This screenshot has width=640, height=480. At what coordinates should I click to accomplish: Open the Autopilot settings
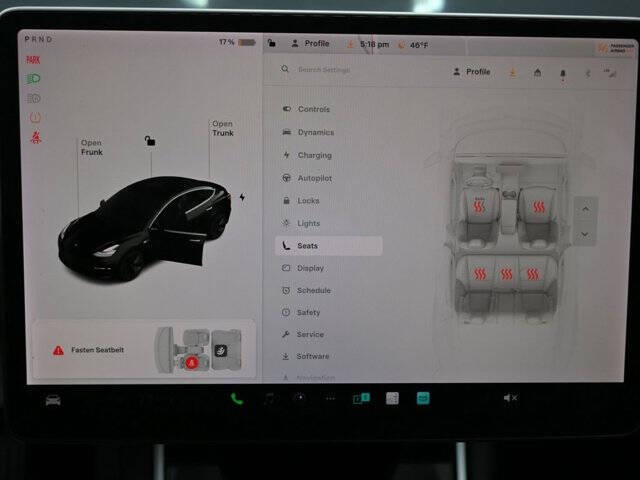pos(307,178)
